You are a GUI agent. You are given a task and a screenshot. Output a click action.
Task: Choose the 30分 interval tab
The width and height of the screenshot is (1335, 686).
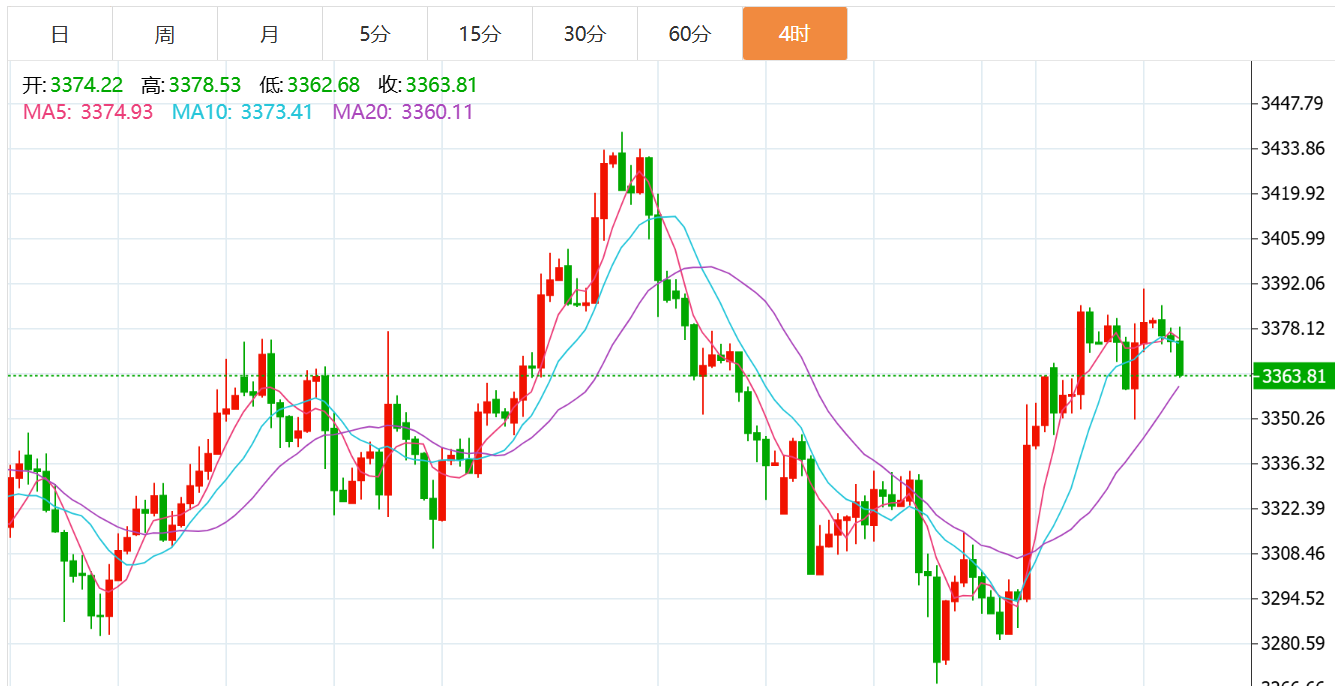pos(585,34)
